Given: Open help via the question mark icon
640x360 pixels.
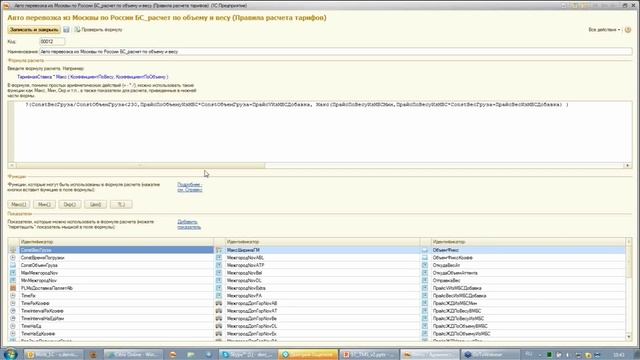Looking at the screenshot, I should pos(628,30).
